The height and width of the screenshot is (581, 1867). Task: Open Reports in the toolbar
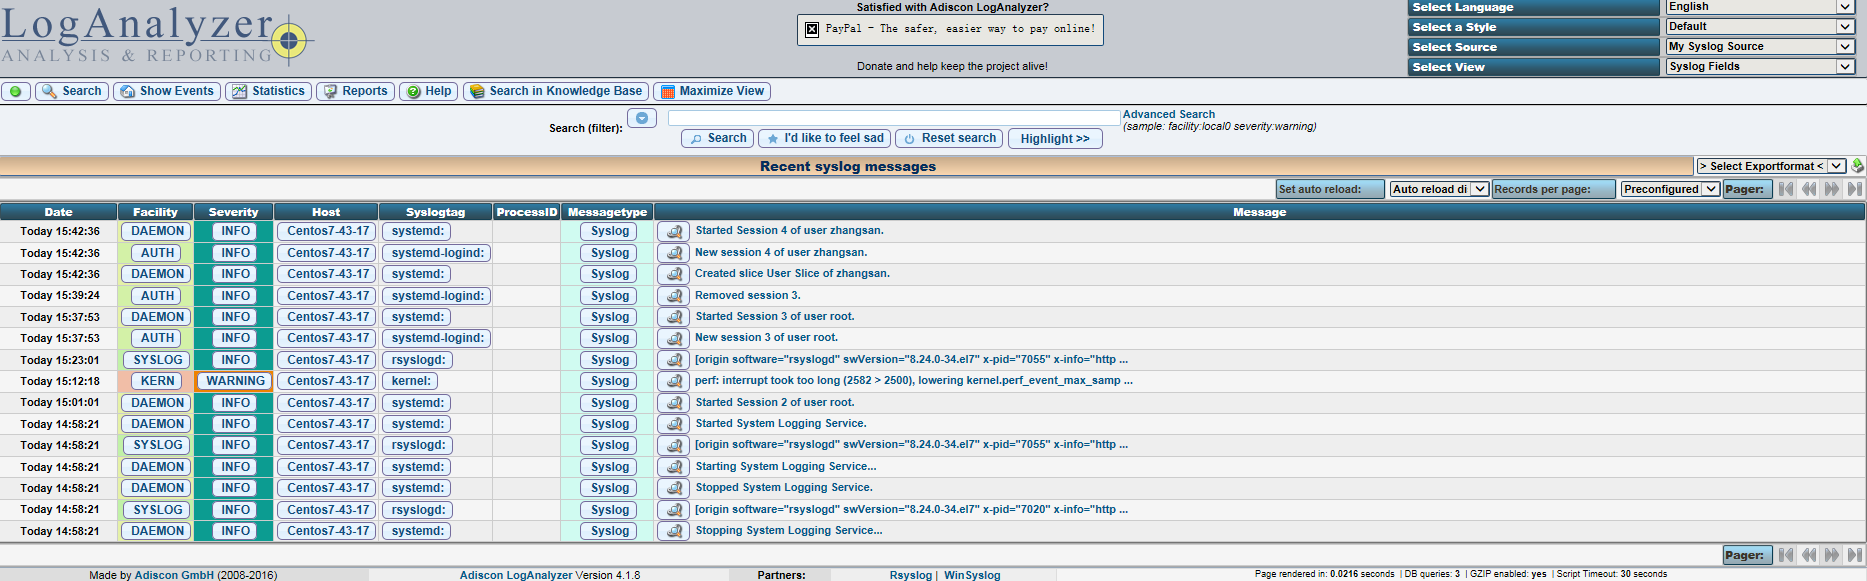click(355, 91)
